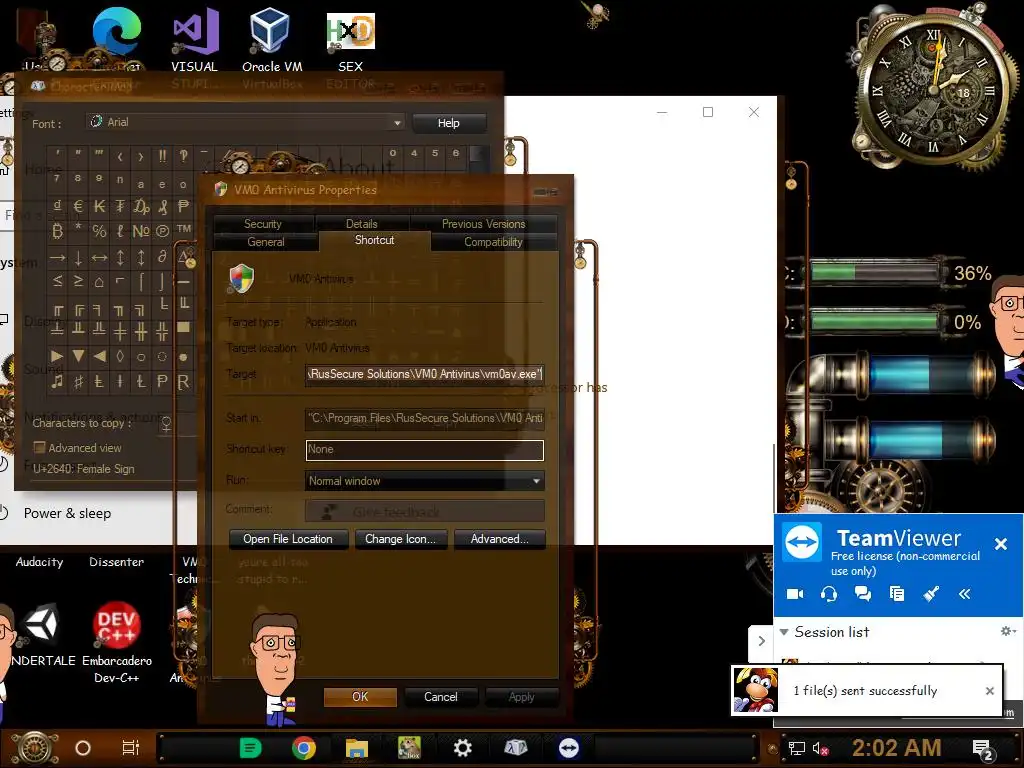Close the TeamViewer panel

1000,543
